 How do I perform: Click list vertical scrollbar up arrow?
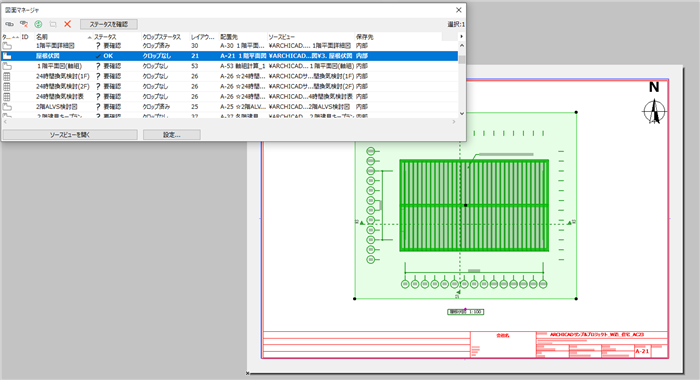pyautogui.click(x=462, y=46)
